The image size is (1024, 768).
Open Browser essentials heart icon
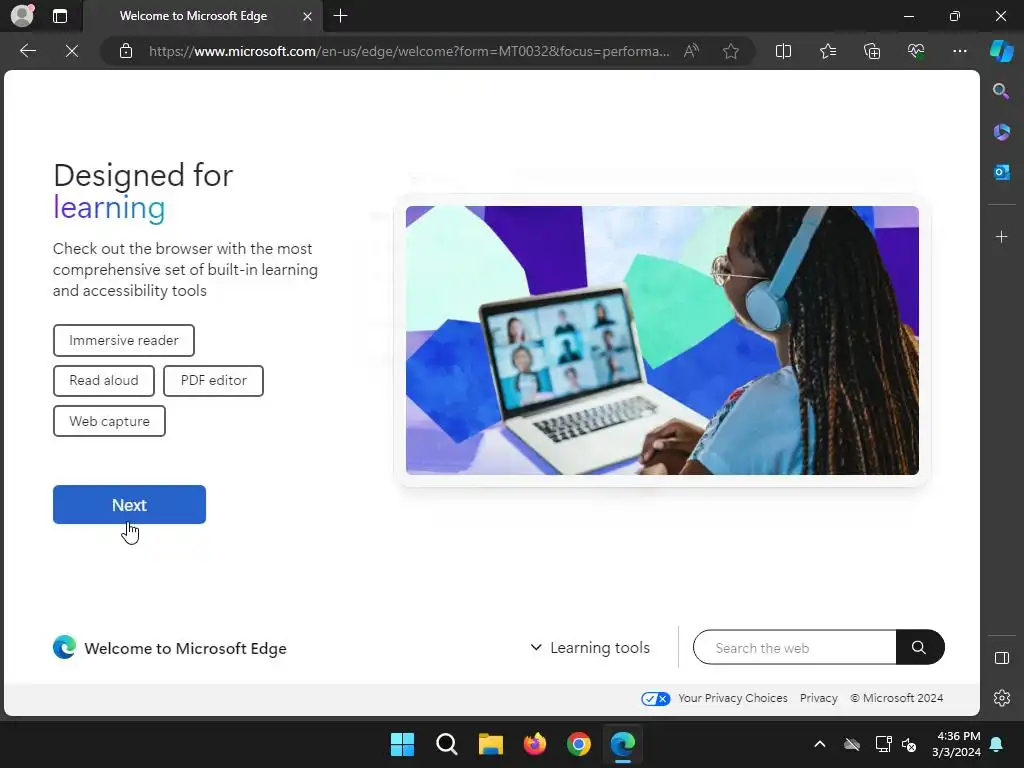(x=916, y=51)
